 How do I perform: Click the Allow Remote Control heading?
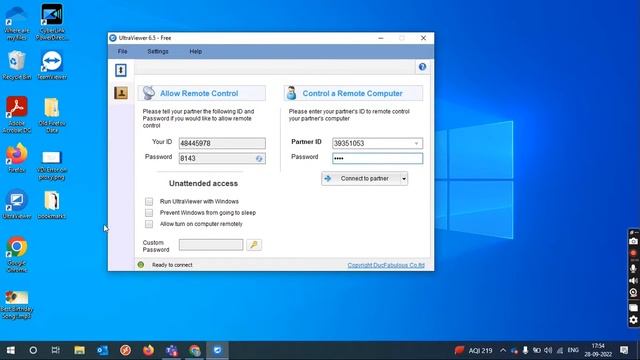(199, 93)
